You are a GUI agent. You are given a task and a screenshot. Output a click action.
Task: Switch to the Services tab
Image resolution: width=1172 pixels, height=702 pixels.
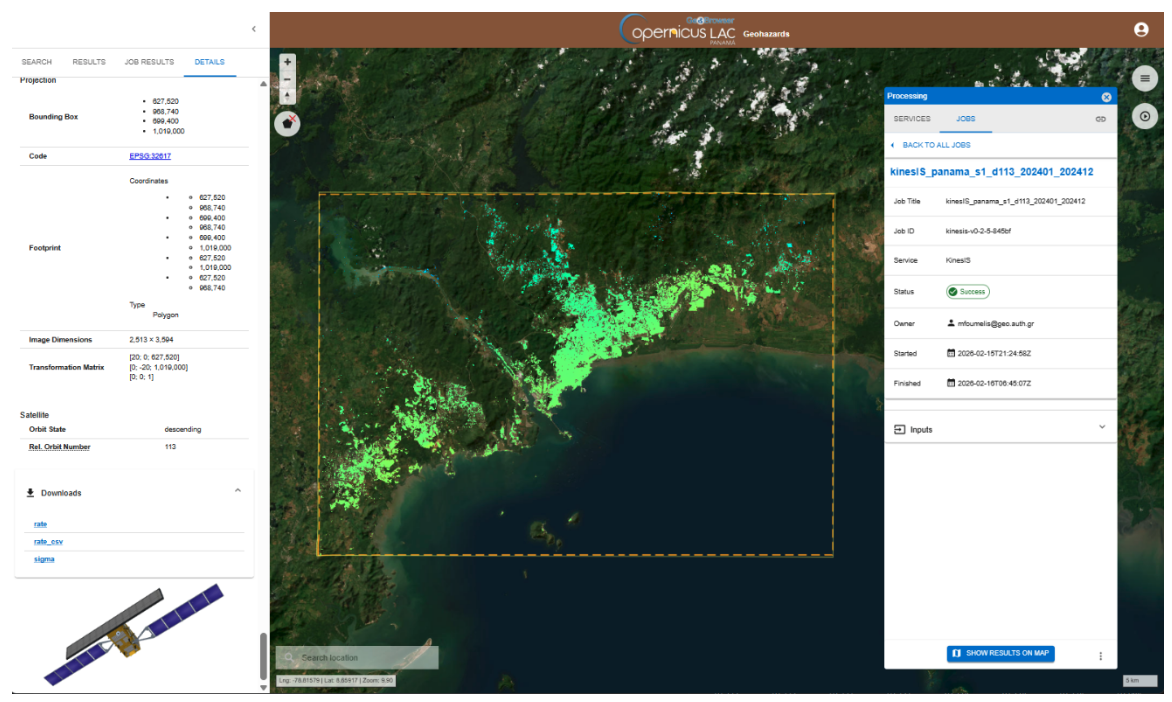coord(911,119)
